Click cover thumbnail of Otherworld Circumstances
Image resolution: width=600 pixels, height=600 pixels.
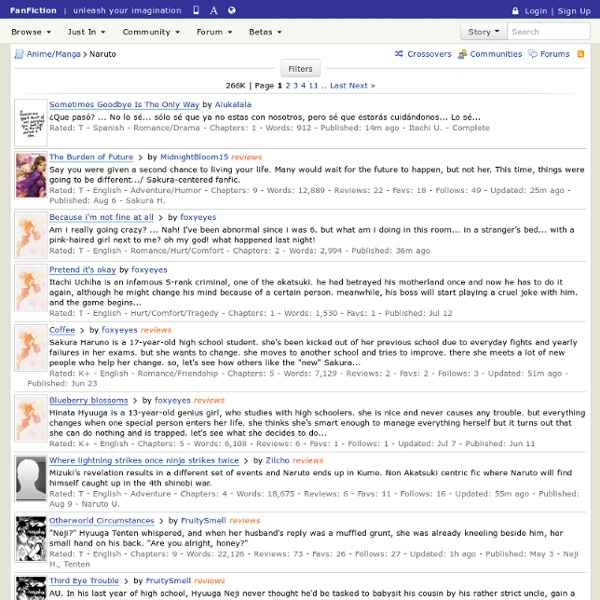tap(31, 539)
